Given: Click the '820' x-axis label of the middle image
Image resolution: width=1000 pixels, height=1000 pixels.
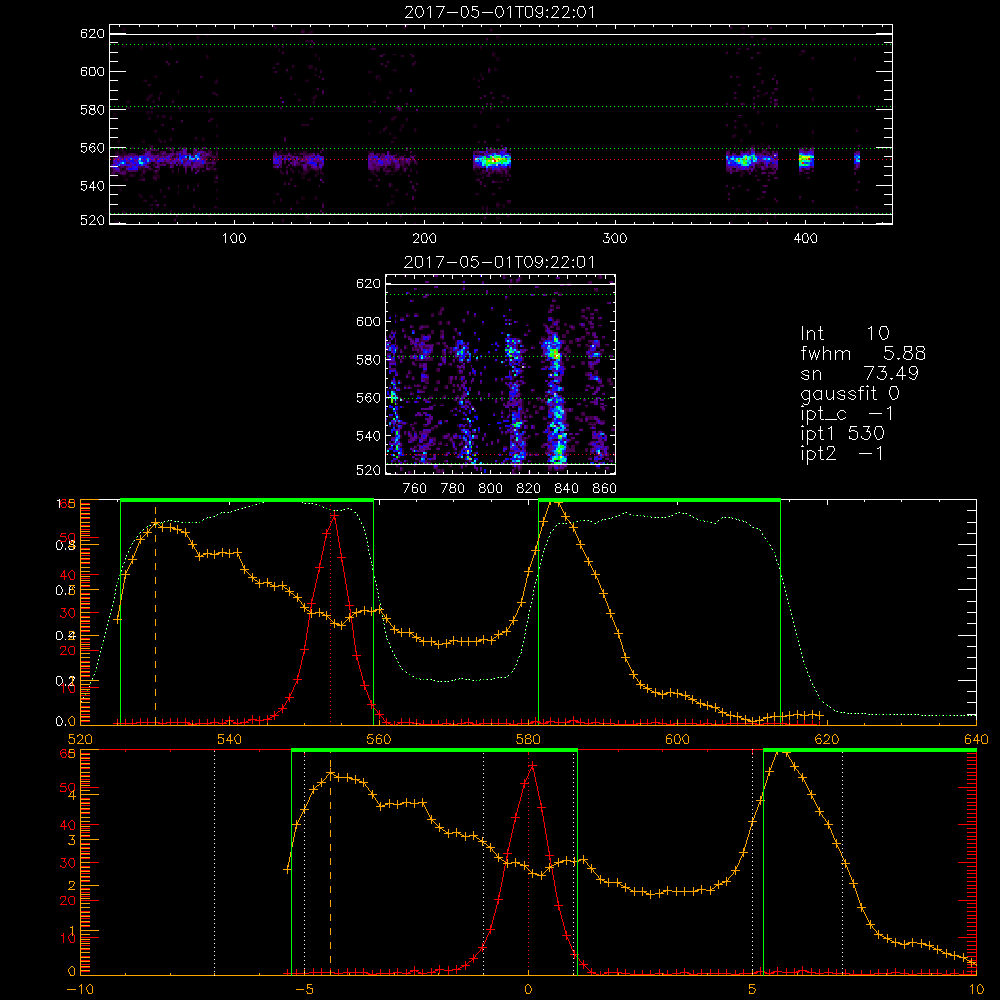Looking at the screenshot, I should pos(529,489).
